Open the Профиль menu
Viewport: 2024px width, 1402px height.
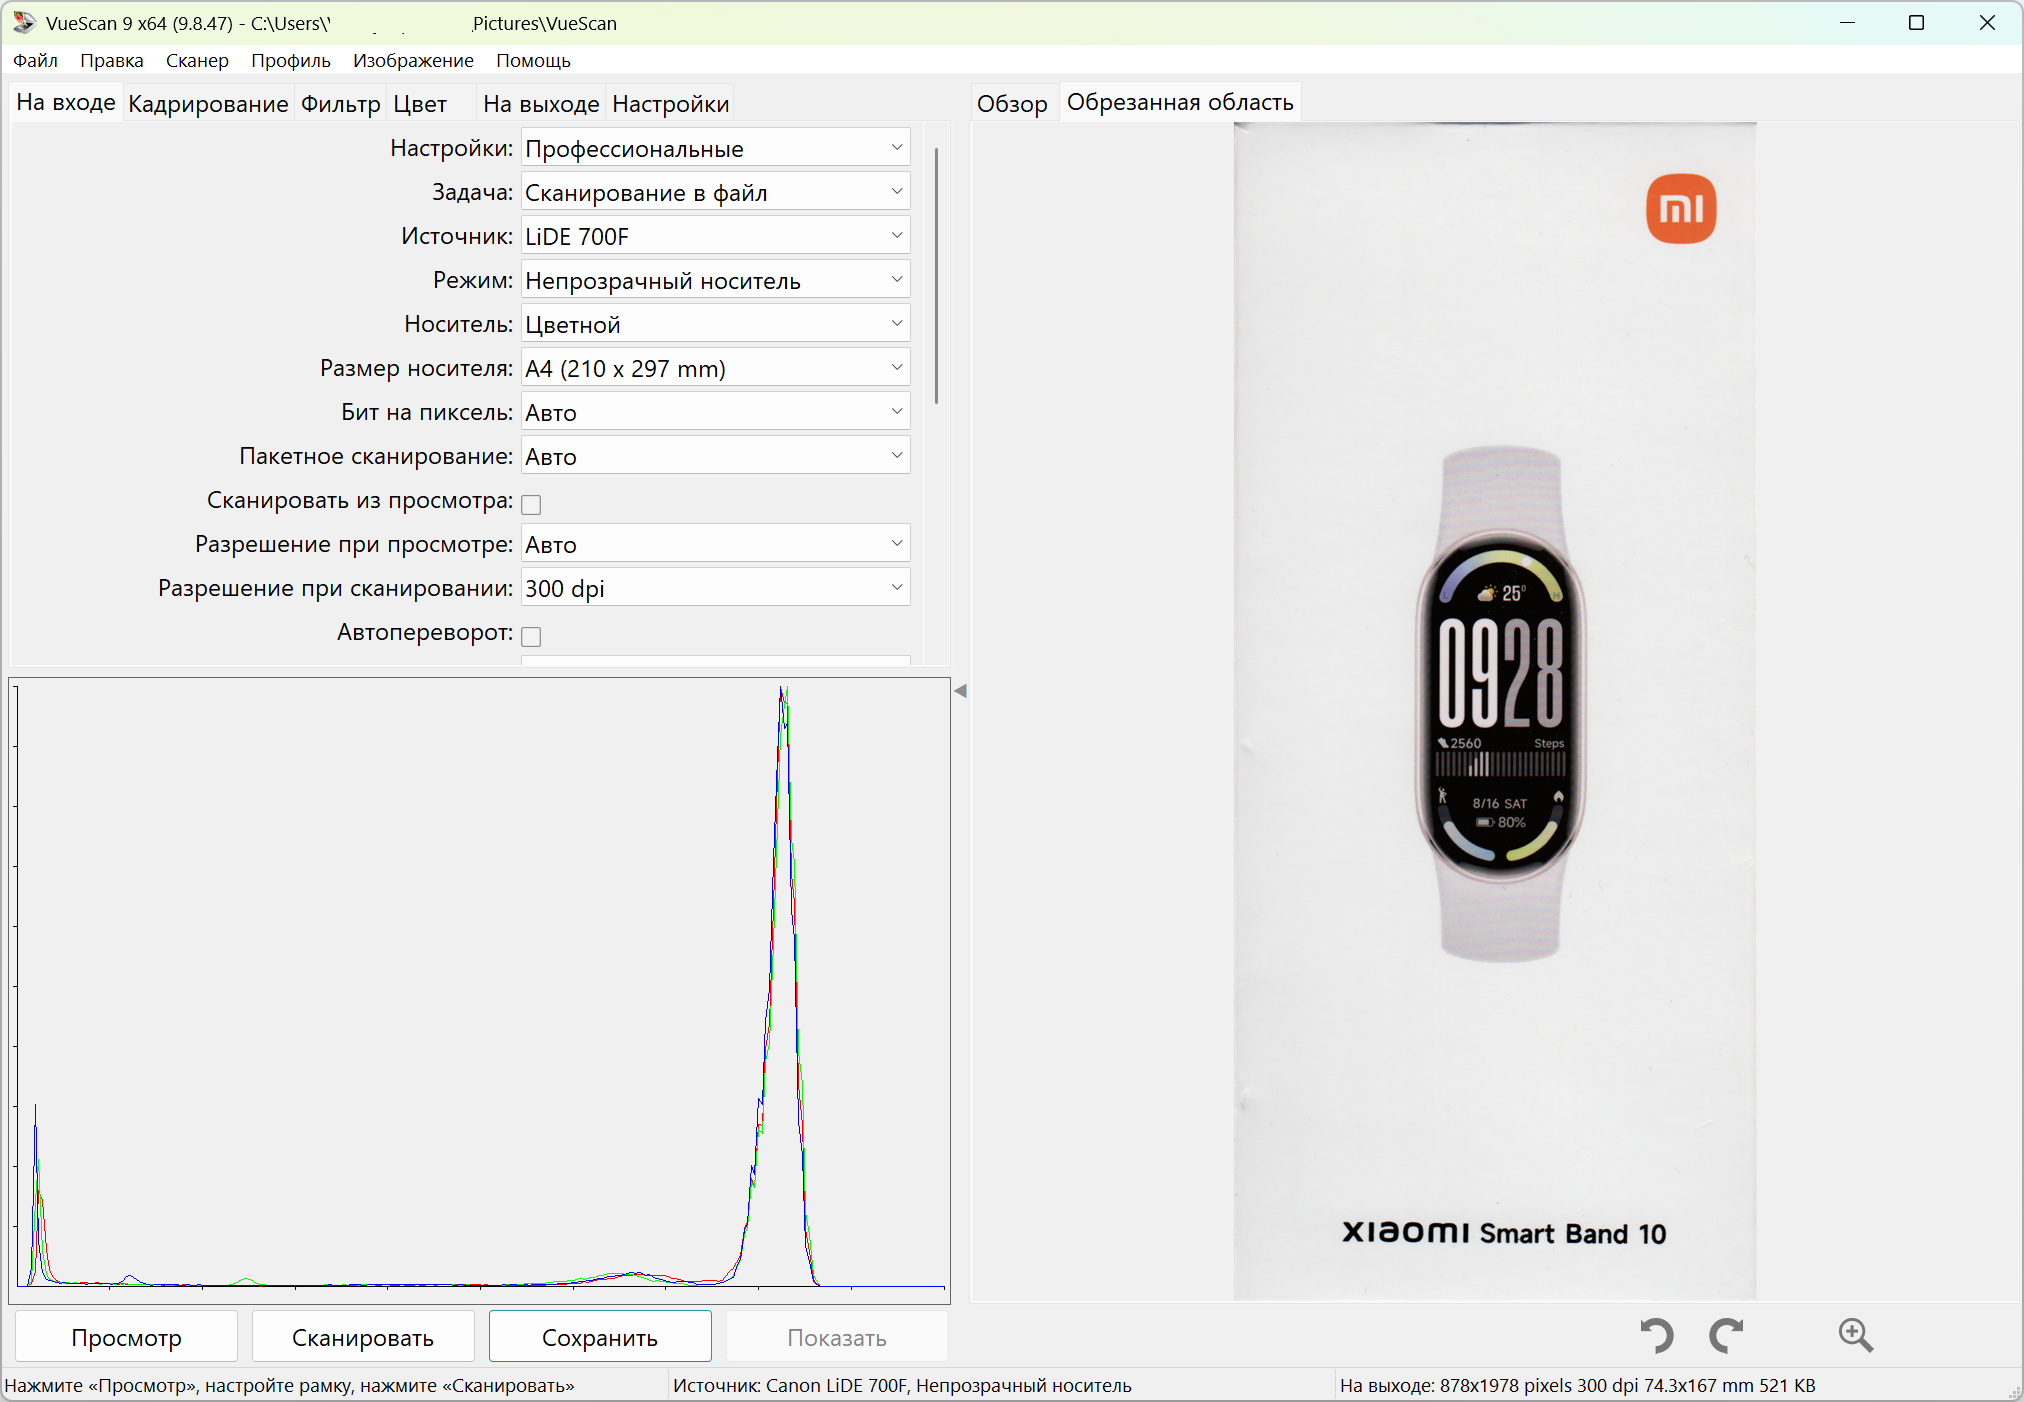coord(291,60)
